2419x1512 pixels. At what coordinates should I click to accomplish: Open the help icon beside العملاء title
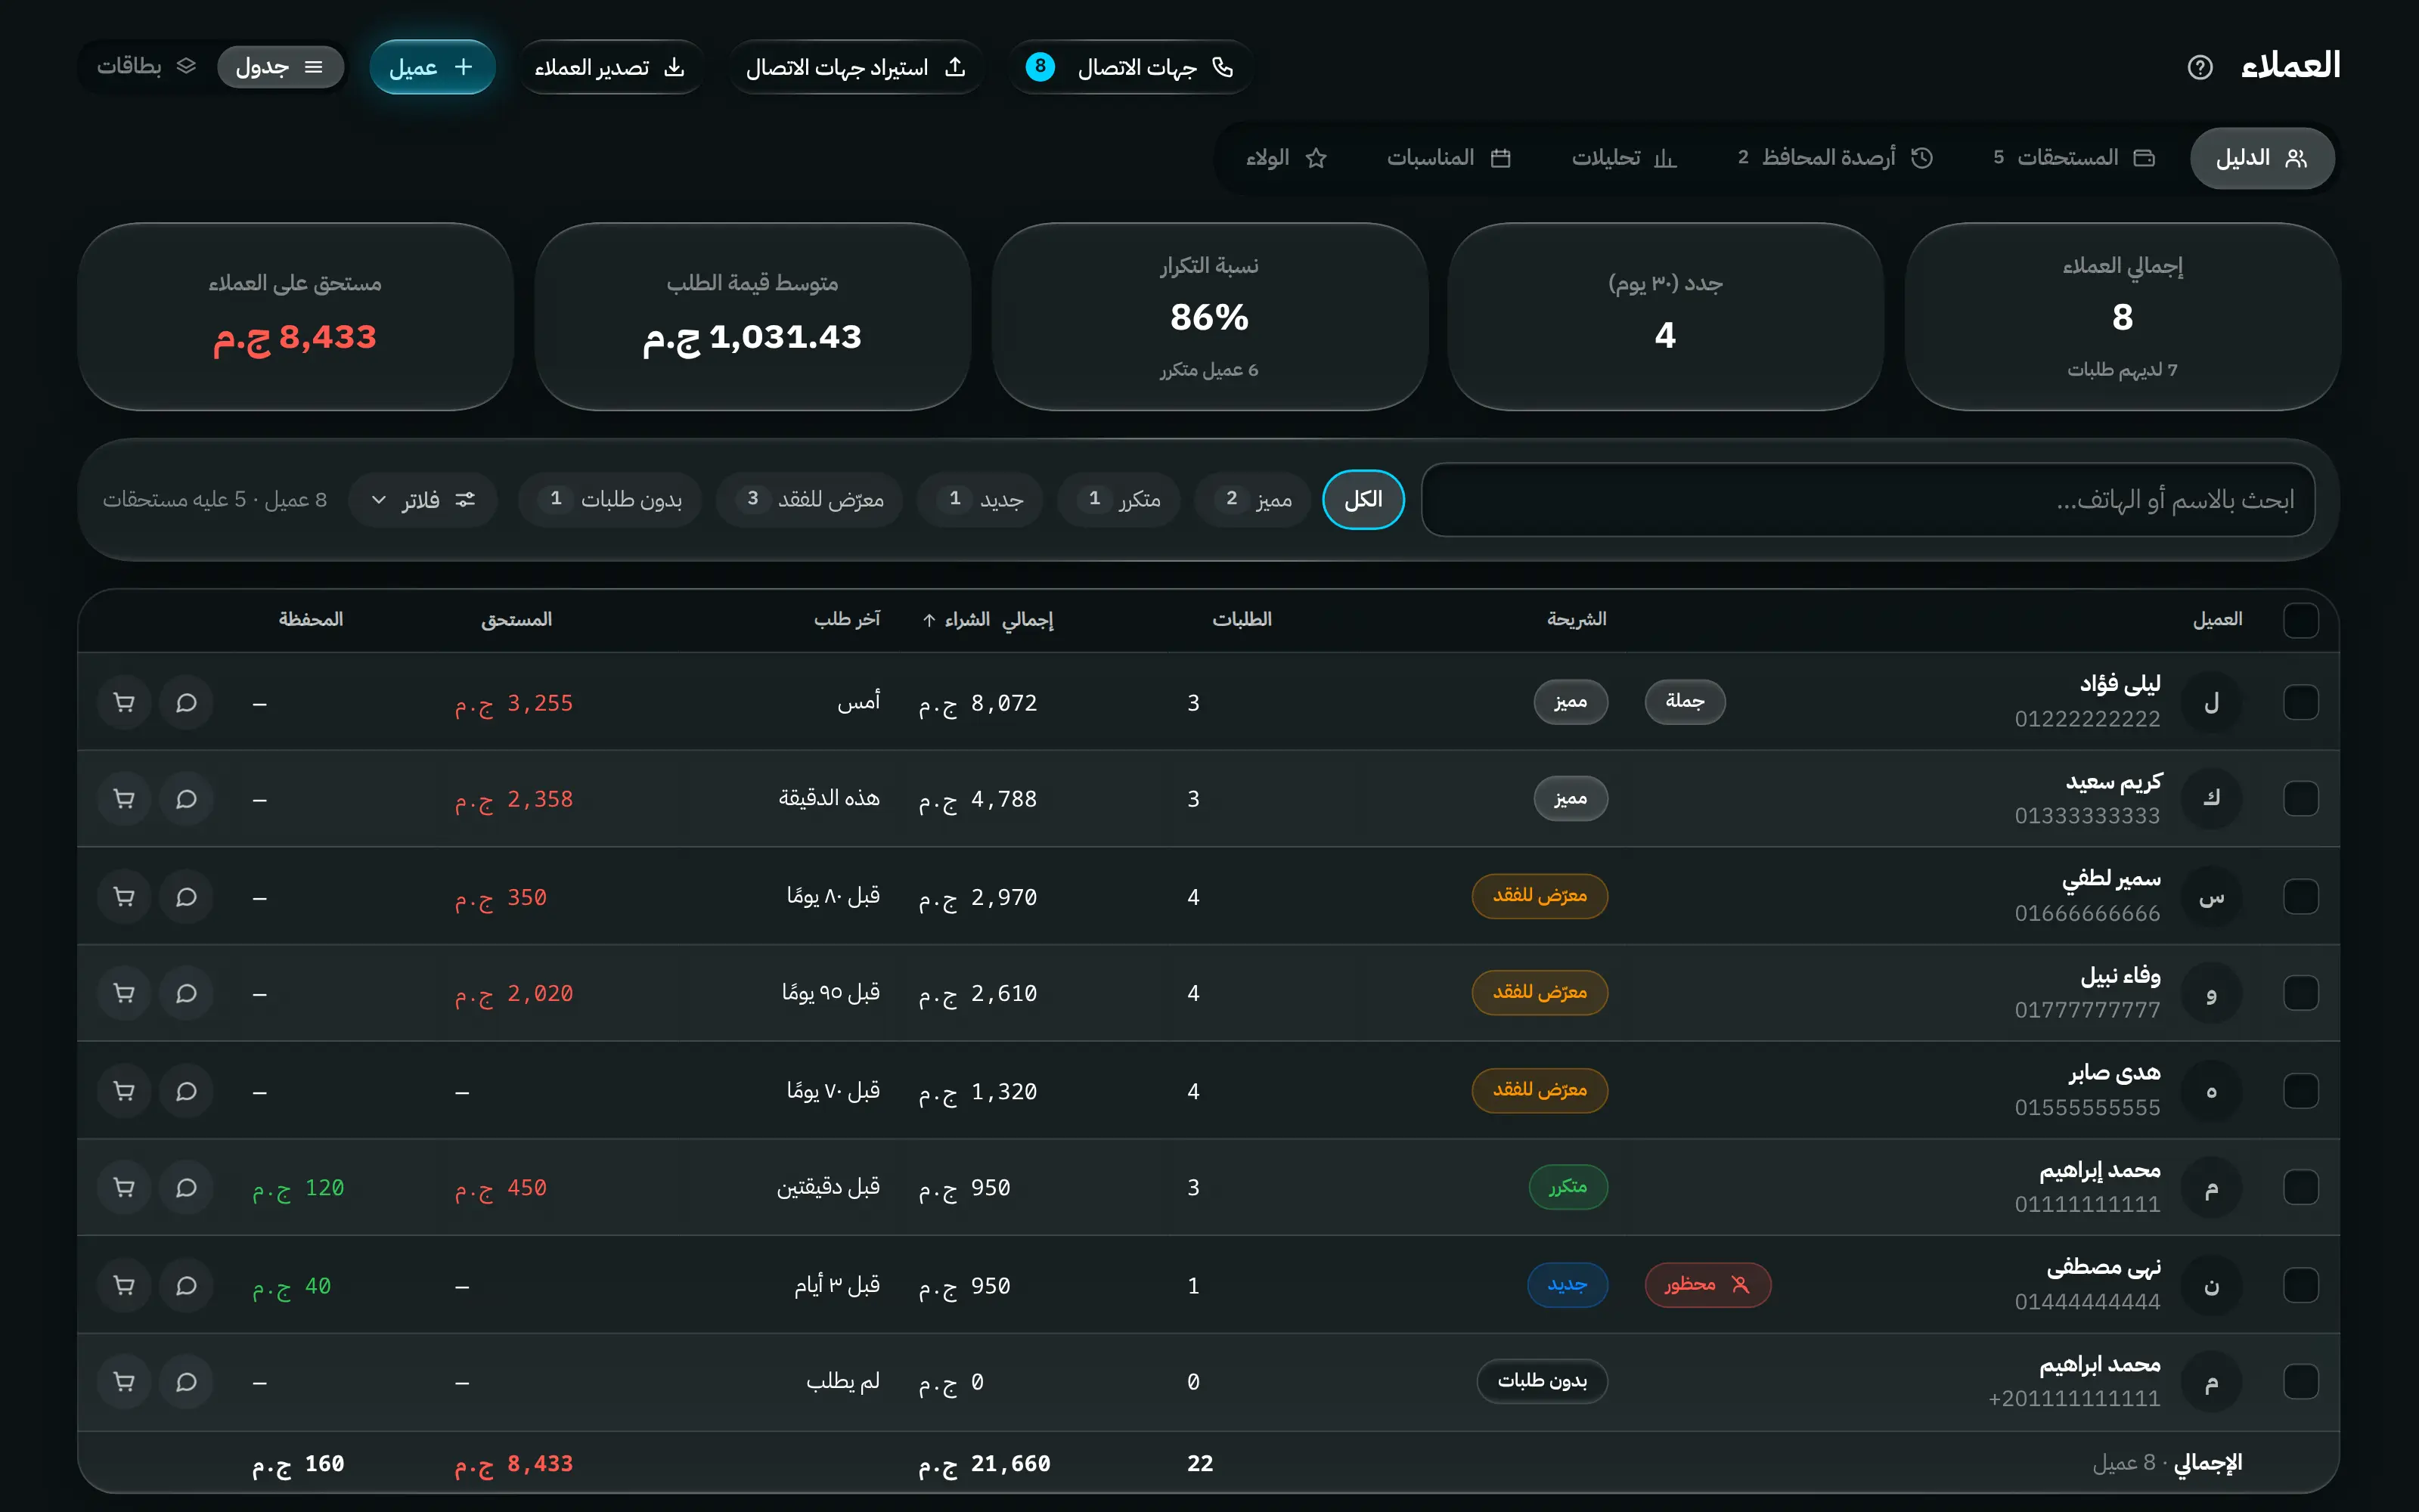click(x=2199, y=67)
